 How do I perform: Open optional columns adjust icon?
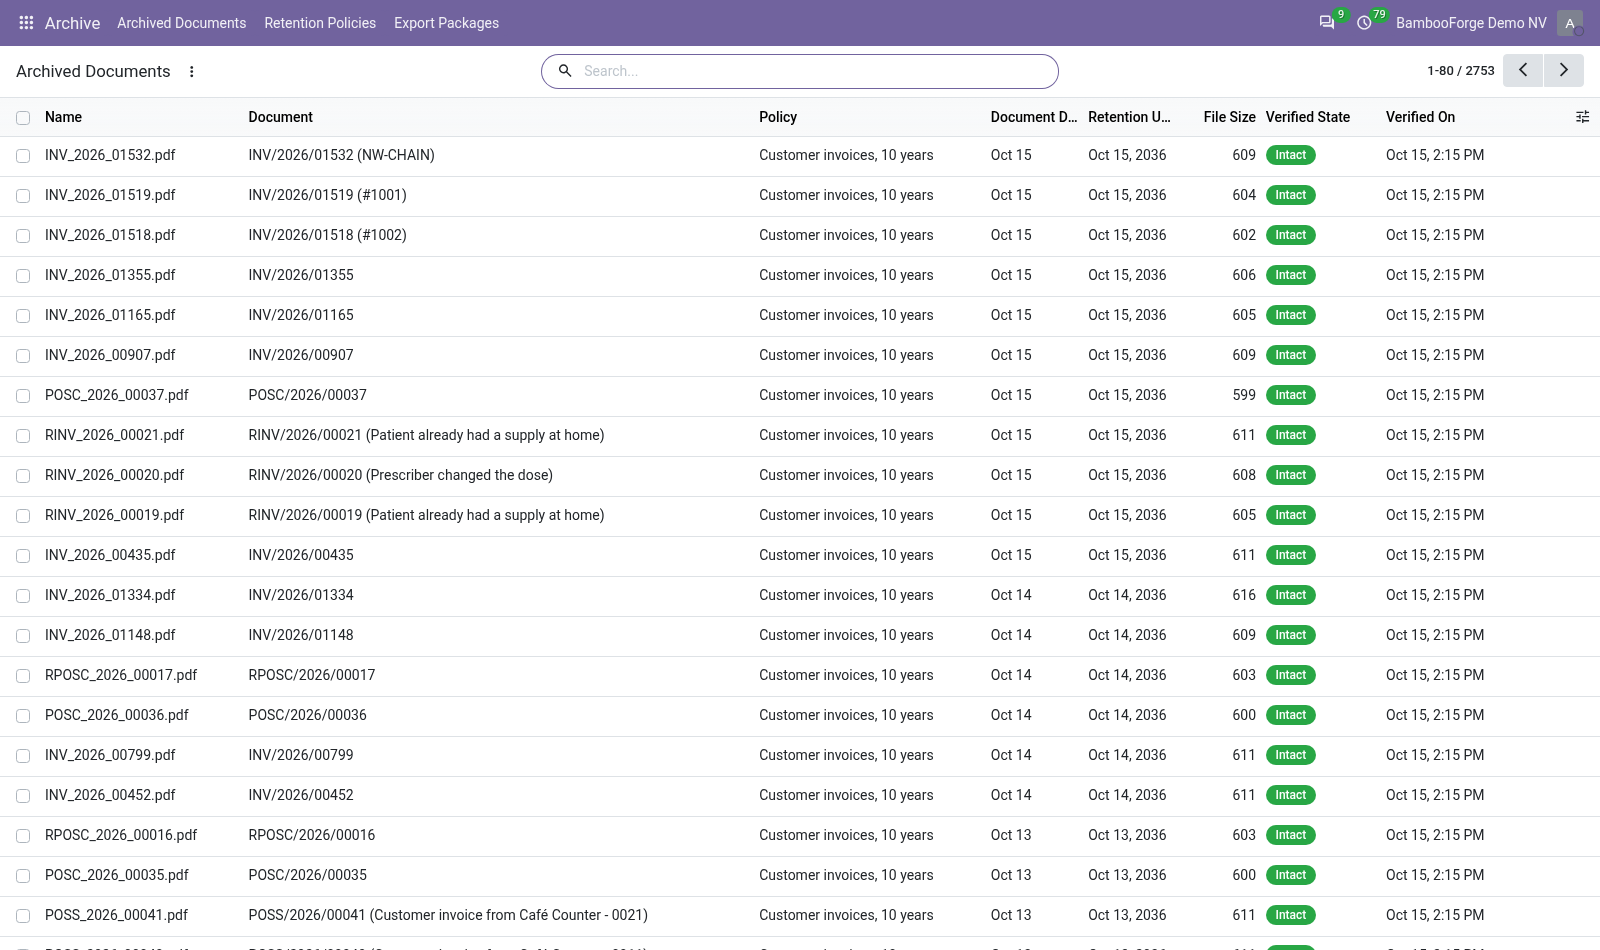click(x=1582, y=117)
